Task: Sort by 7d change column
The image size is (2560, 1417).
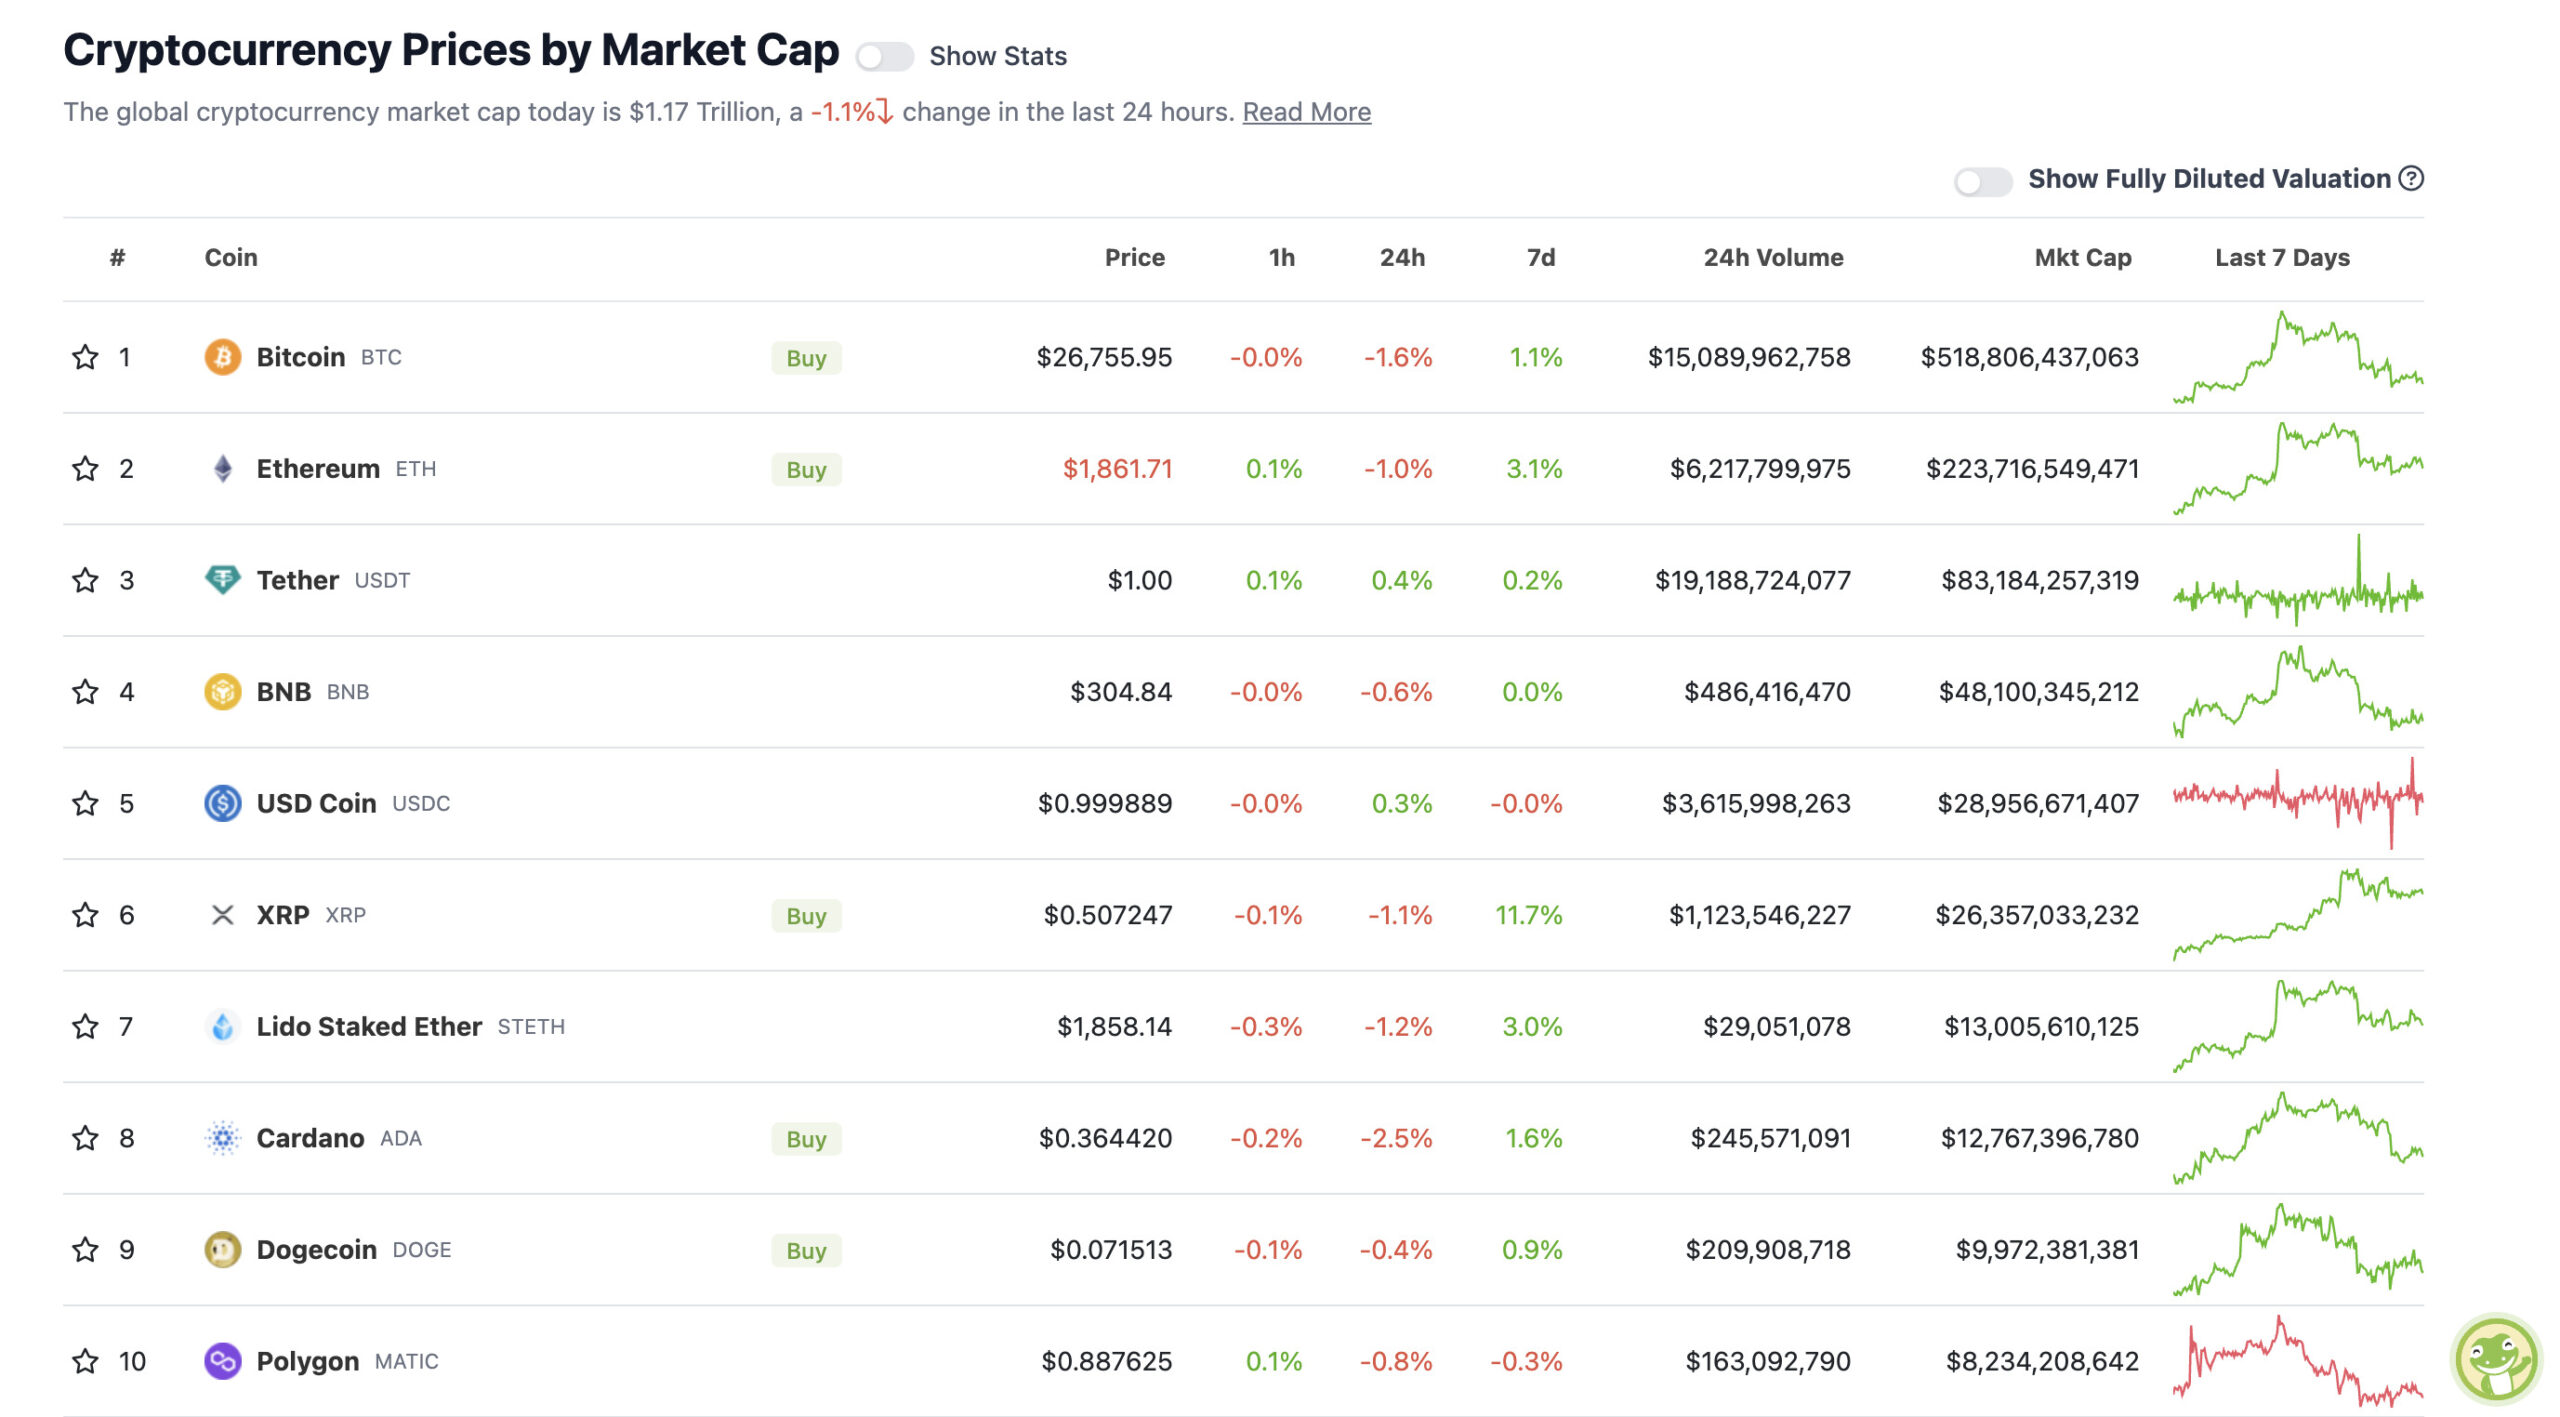Action: pos(1541,258)
